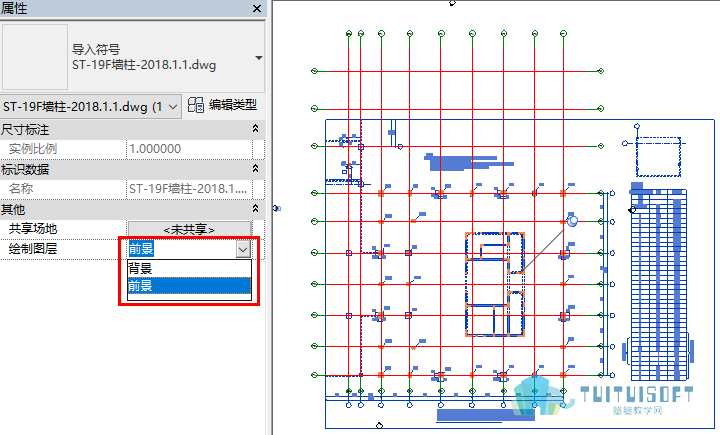This screenshot has height=435, width=720.
Task: Open the 绘制图层 dropdown arrow
Action: (243, 249)
